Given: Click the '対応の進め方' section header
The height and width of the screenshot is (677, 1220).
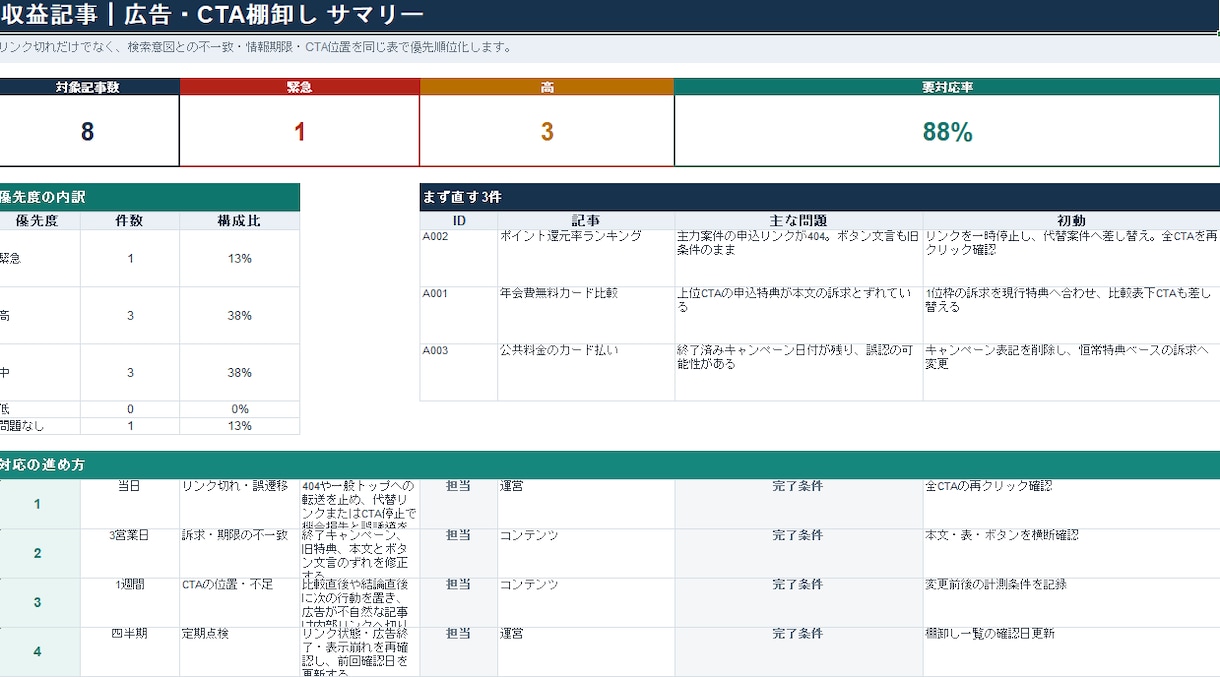Looking at the screenshot, I should (610, 465).
